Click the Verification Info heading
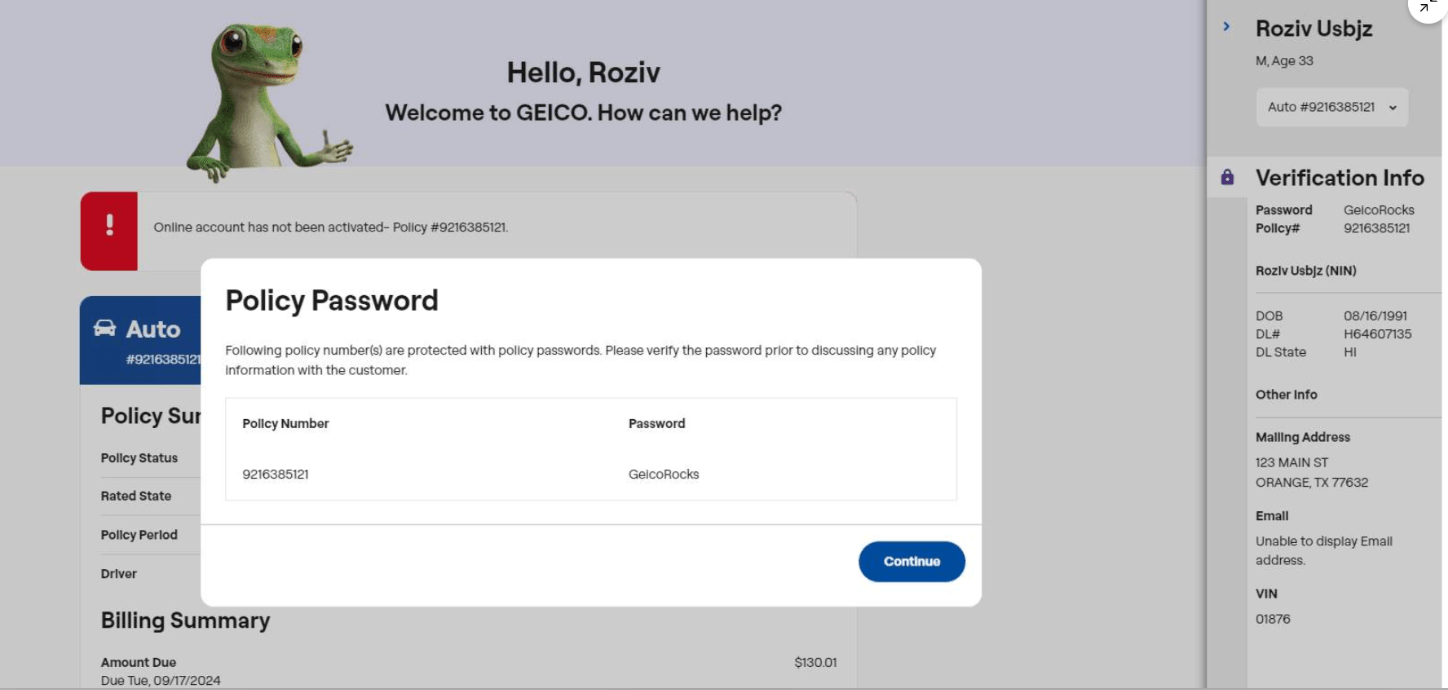The height and width of the screenshot is (690, 1448). coord(1339,178)
